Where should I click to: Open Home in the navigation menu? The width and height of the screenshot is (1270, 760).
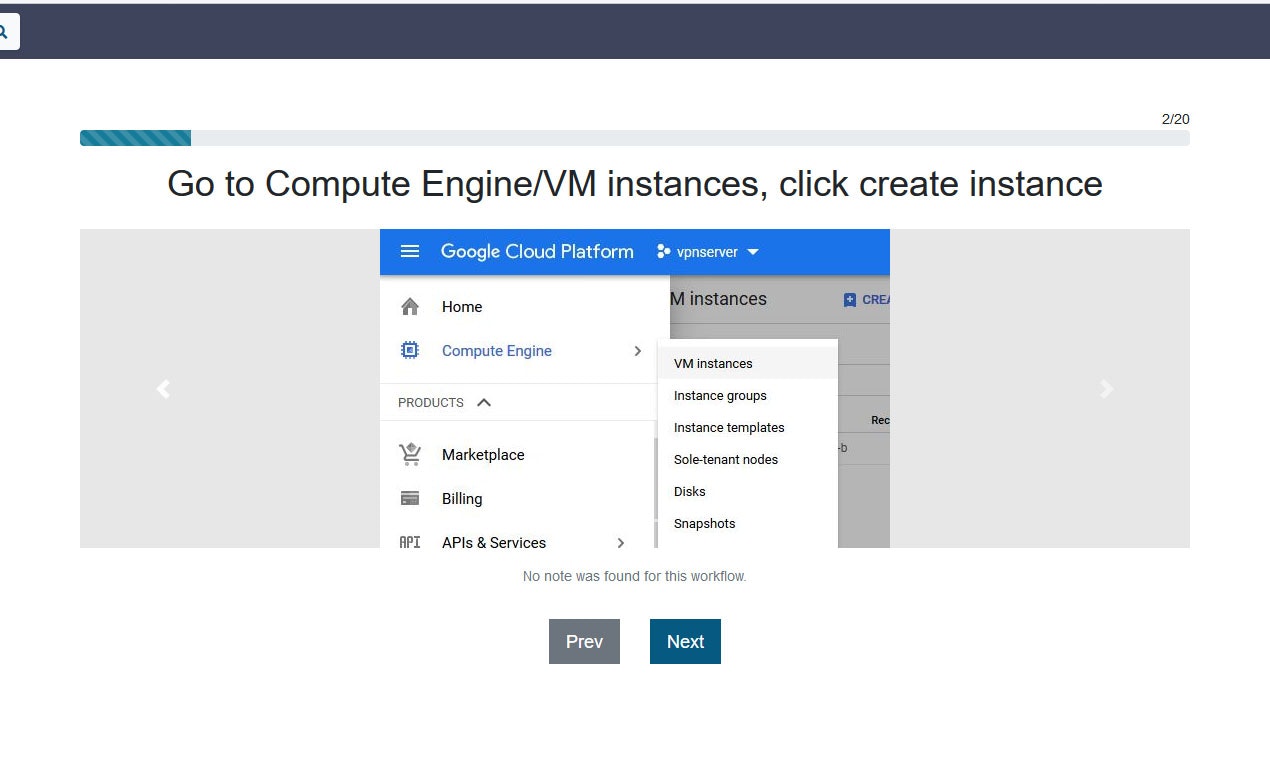point(462,307)
